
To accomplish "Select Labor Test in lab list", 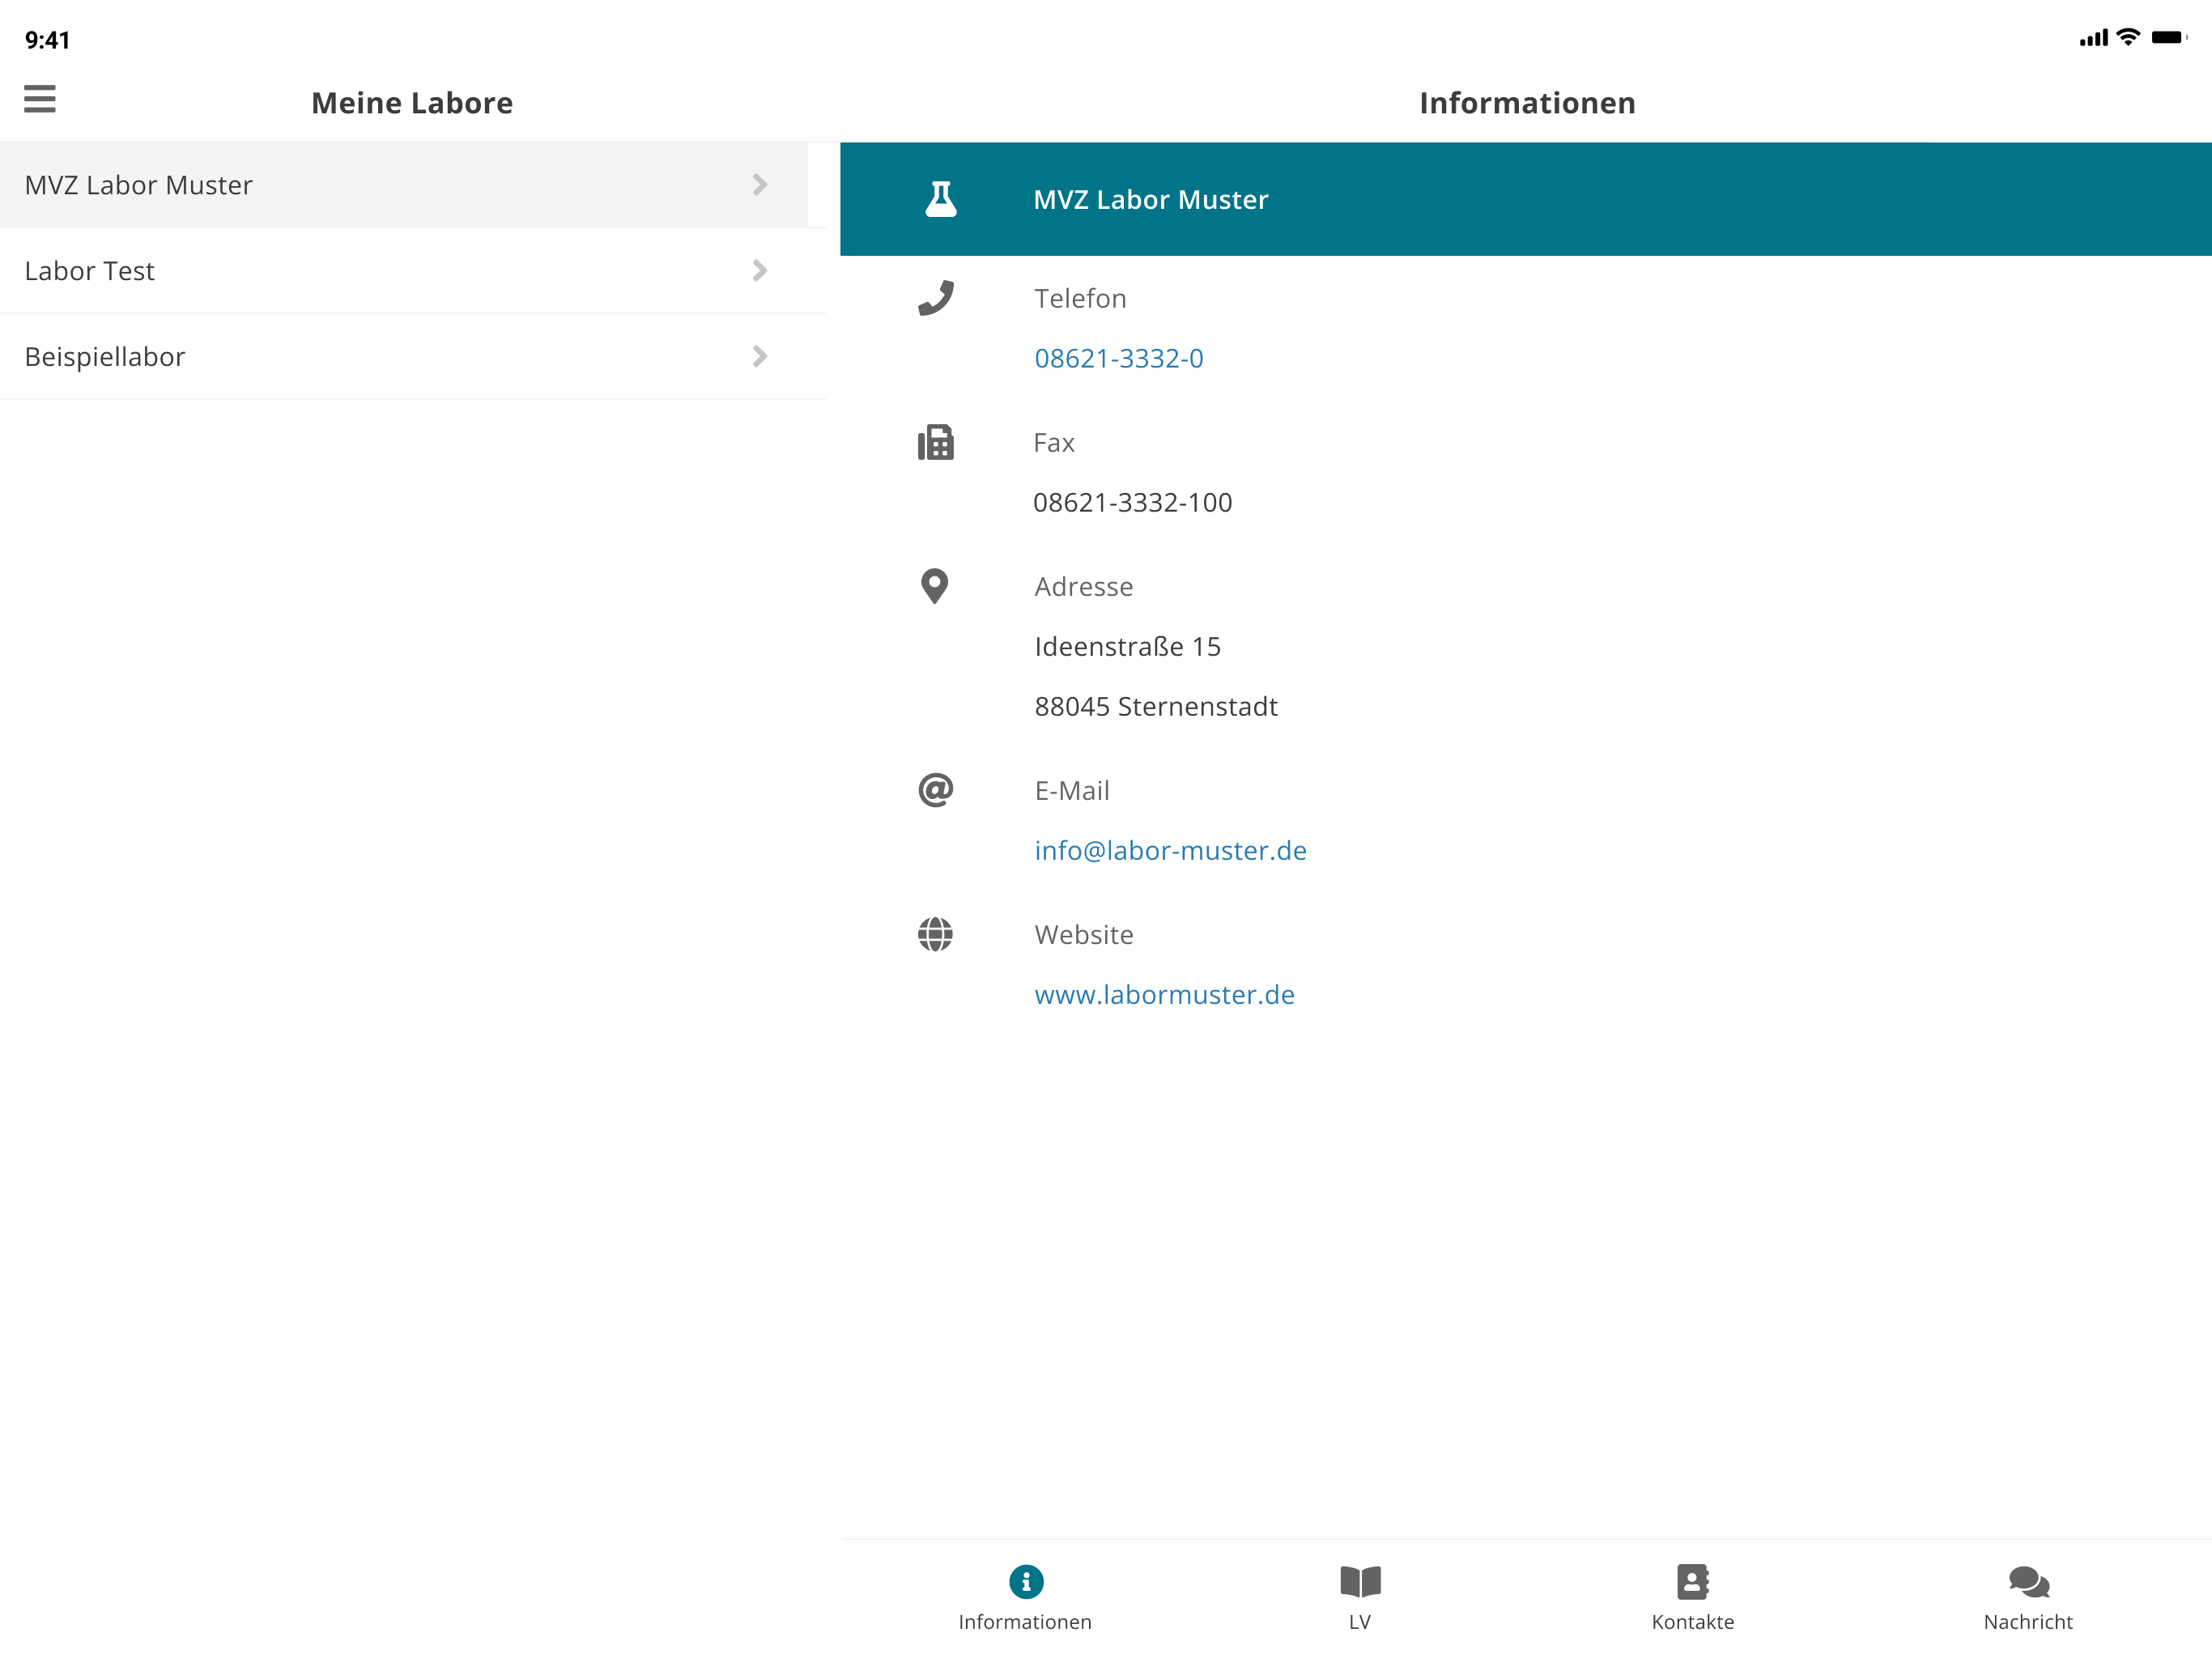I will [x=90, y=271].
